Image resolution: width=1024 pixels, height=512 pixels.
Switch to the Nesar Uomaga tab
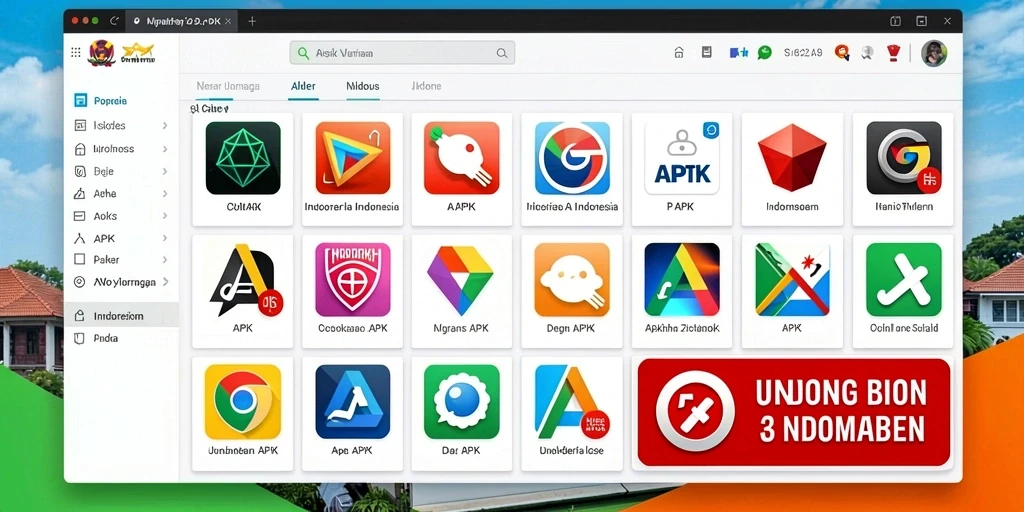pos(228,86)
